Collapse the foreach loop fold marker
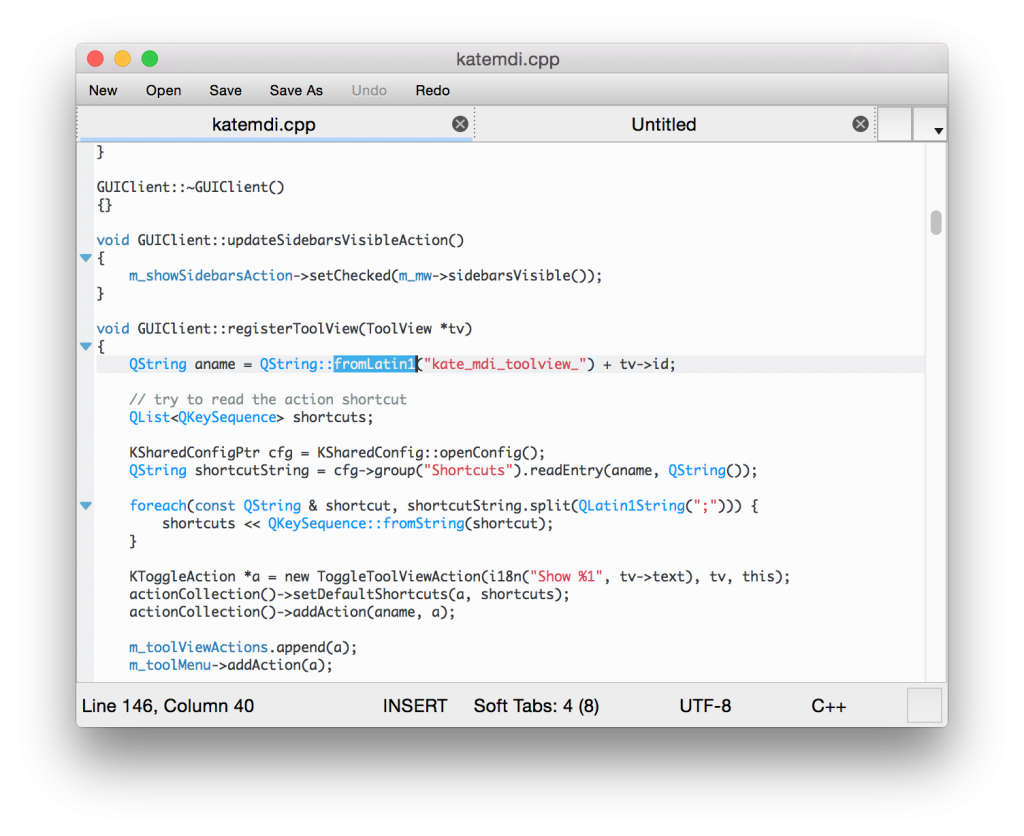This screenshot has height=836, width=1024. 86,506
